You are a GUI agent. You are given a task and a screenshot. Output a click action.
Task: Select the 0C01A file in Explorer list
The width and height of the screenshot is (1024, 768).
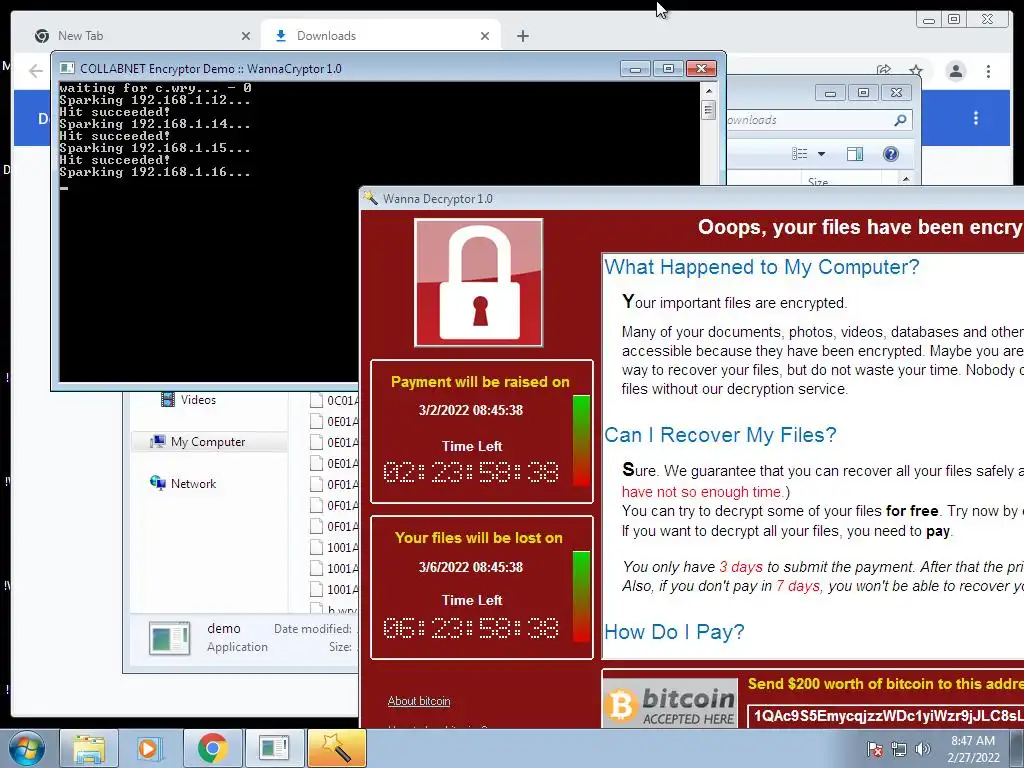[x=334, y=400]
